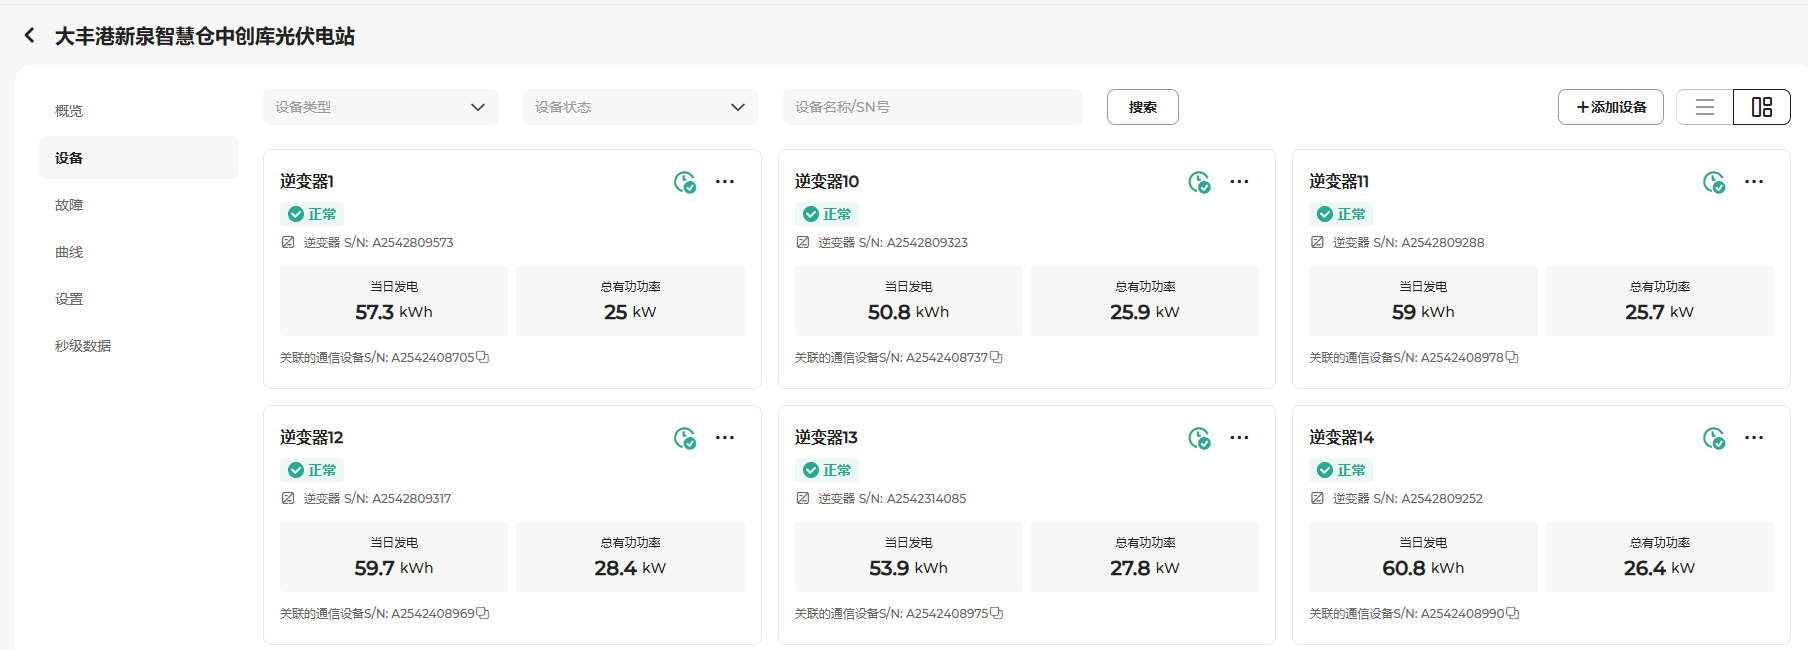Switch to list view layout

pyautogui.click(x=1704, y=107)
